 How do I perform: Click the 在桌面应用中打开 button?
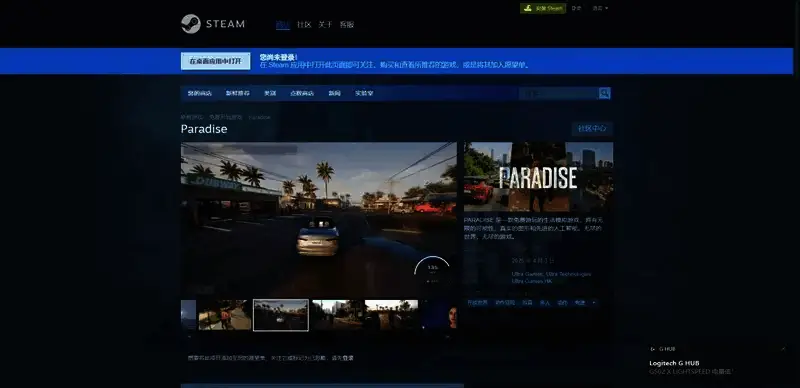coord(215,61)
